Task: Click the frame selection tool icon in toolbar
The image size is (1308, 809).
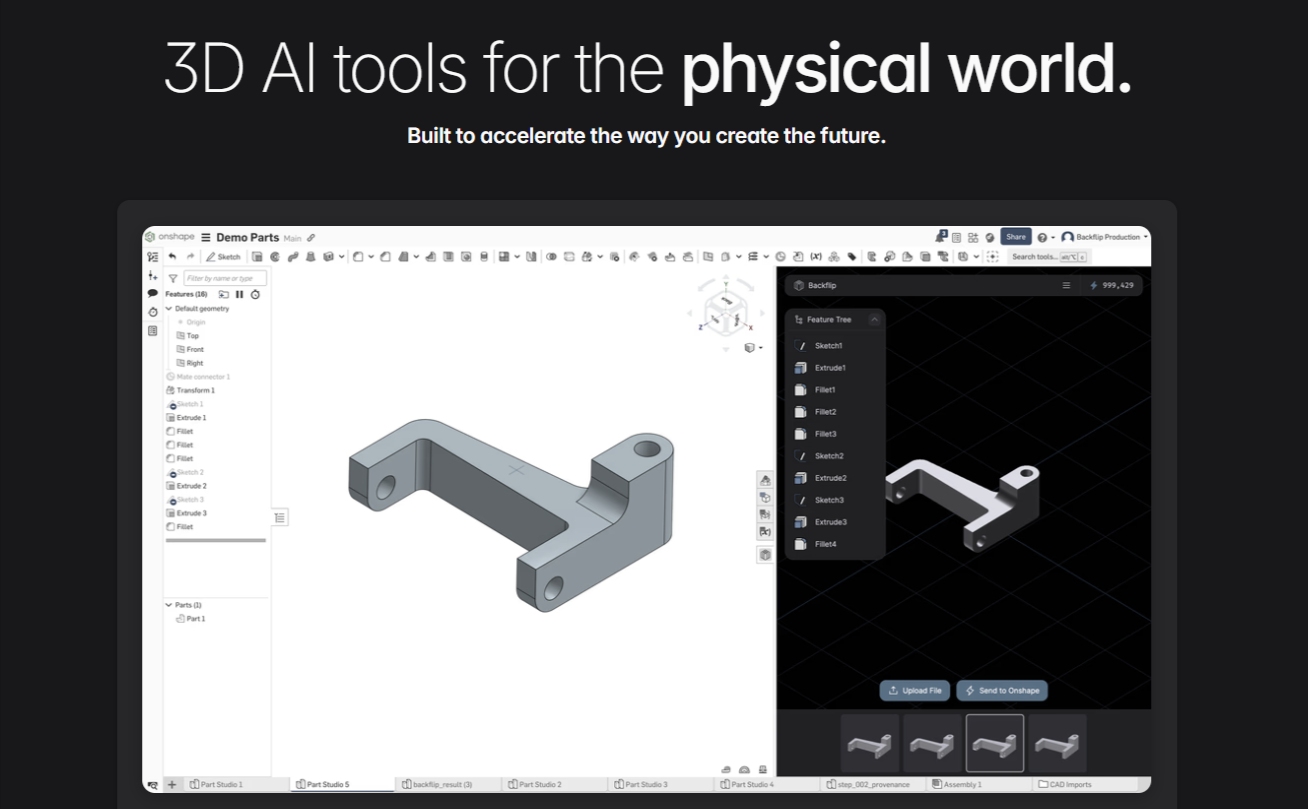Action: (x=993, y=257)
